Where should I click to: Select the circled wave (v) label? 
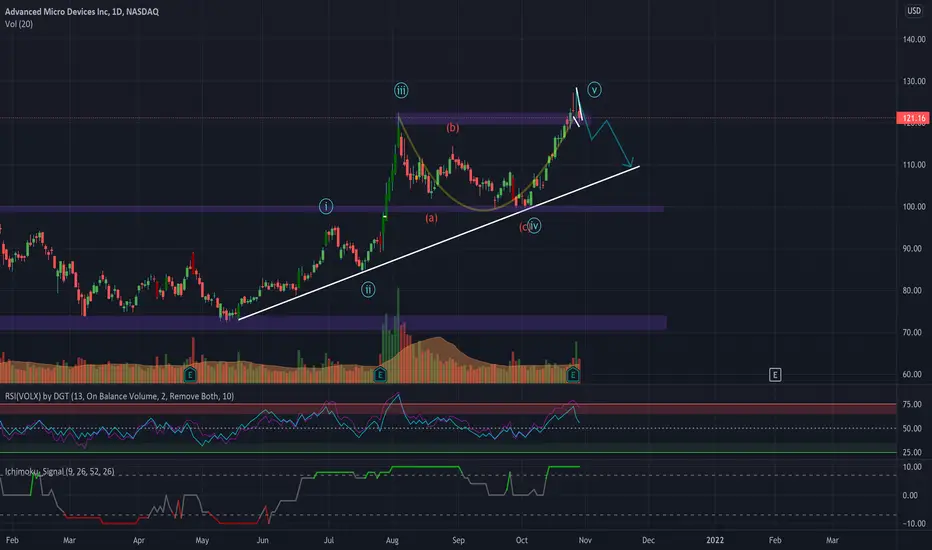tap(594, 90)
